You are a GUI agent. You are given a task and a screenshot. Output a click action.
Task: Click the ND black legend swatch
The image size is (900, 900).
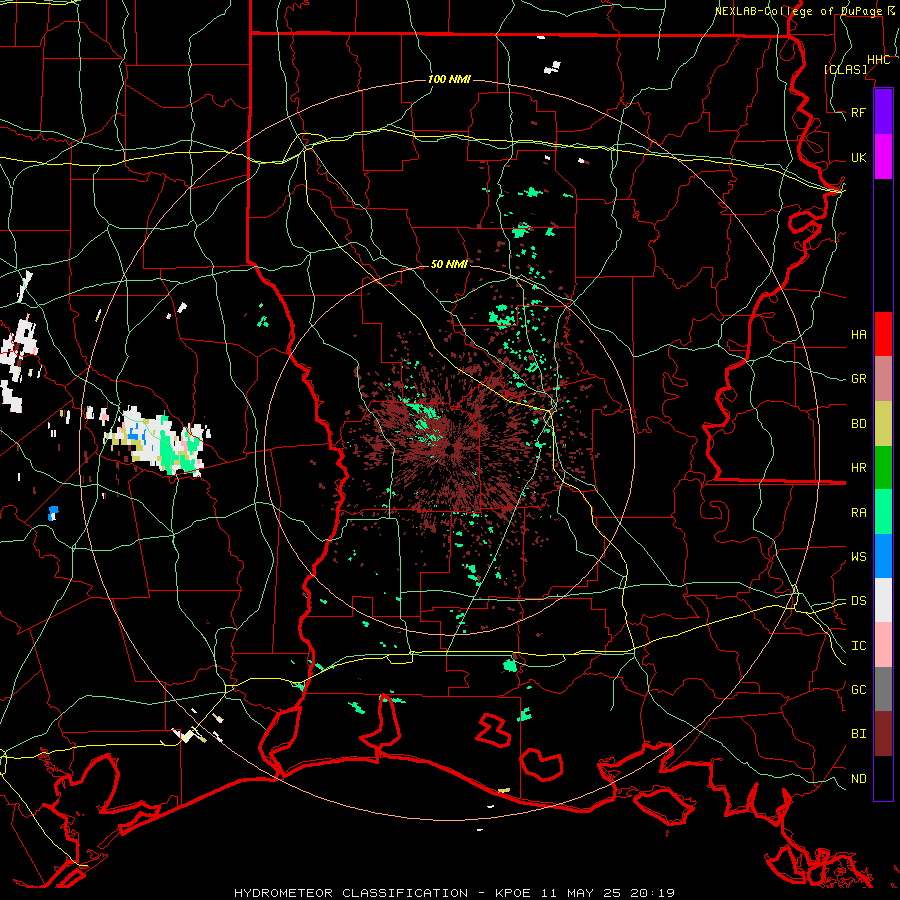pyautogui.click(x=883, y=778)
